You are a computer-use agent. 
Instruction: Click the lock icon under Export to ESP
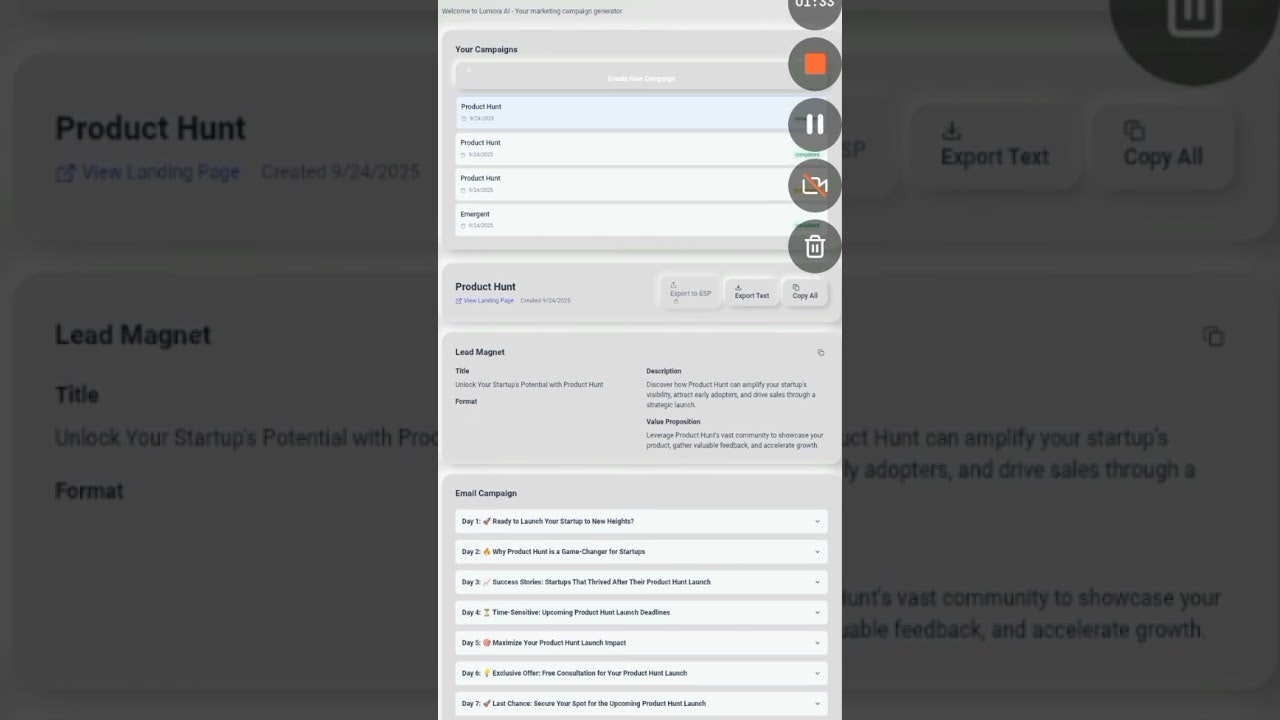pos(675,300)
